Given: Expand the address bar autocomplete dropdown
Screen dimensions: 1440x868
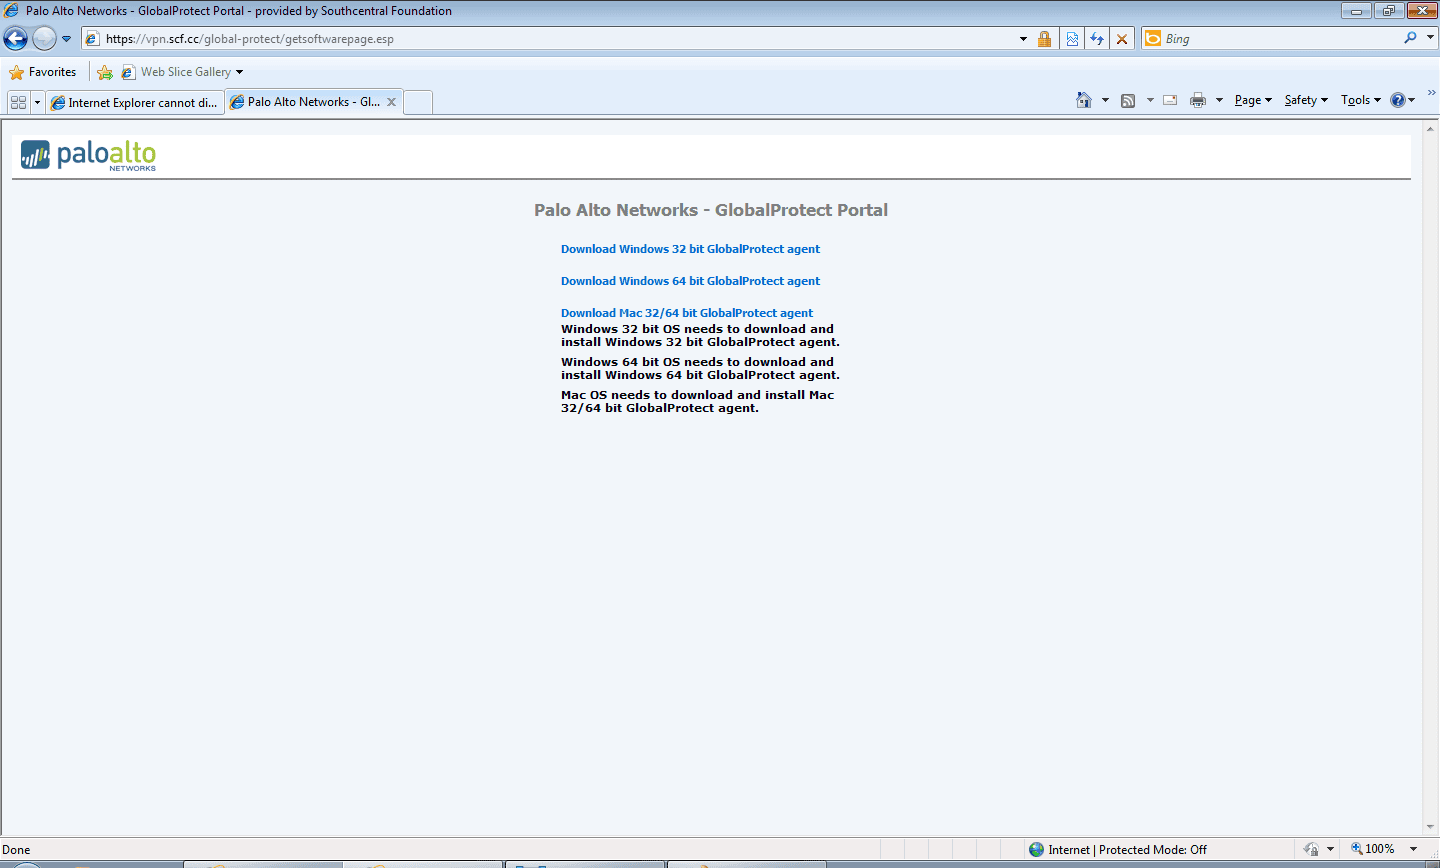Looking at the screenshot, I should pos(1023,39).
